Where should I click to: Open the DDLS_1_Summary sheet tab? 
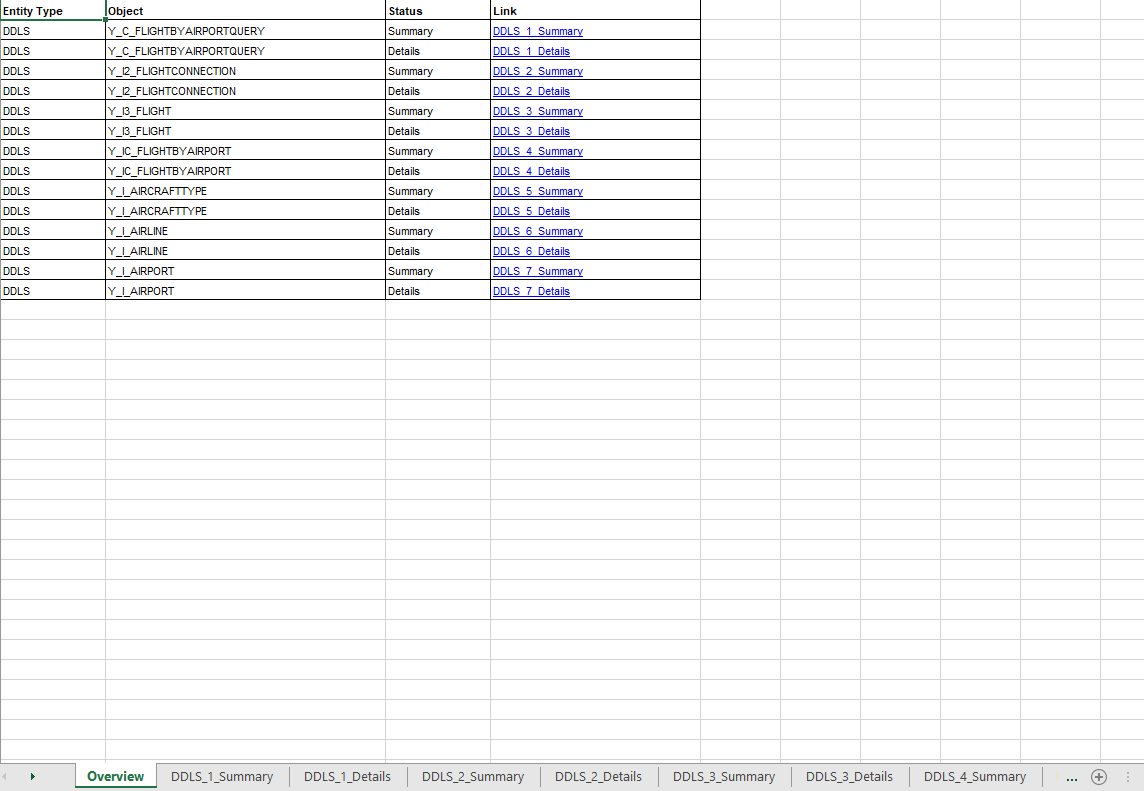click(222, 776)
